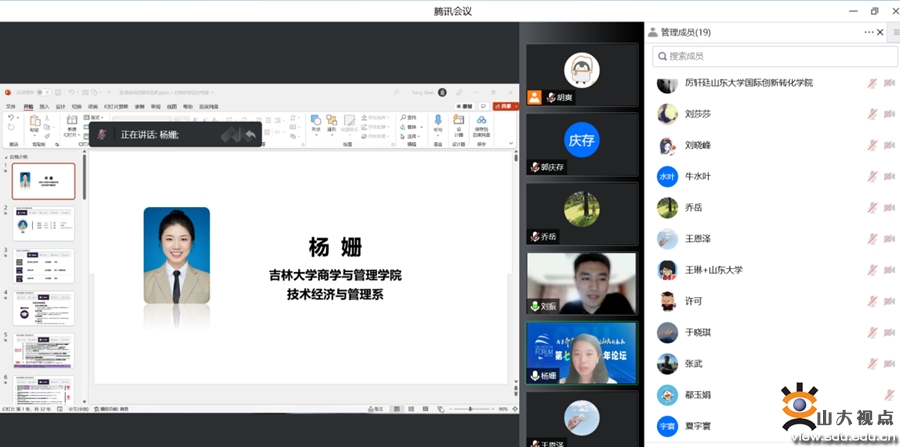Viewport: 900px width, 447px height.
Task: Adjust the zoom slider in PowerPoint status bar
Action: click(x=471, y=409)
